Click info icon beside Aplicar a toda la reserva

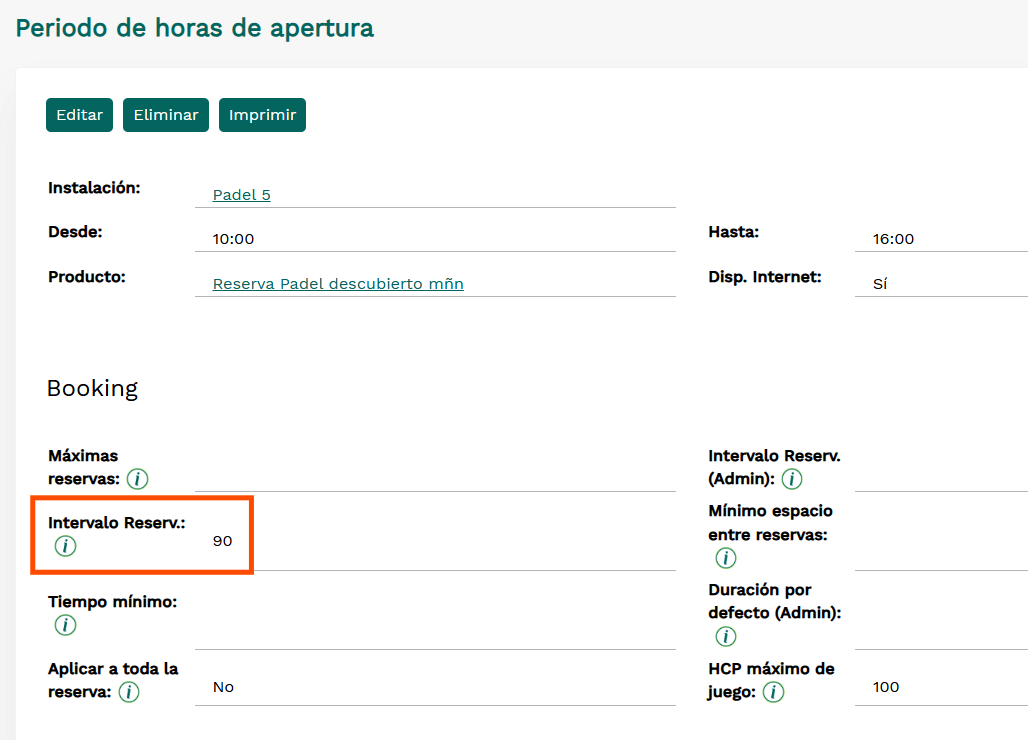point(129,692)
